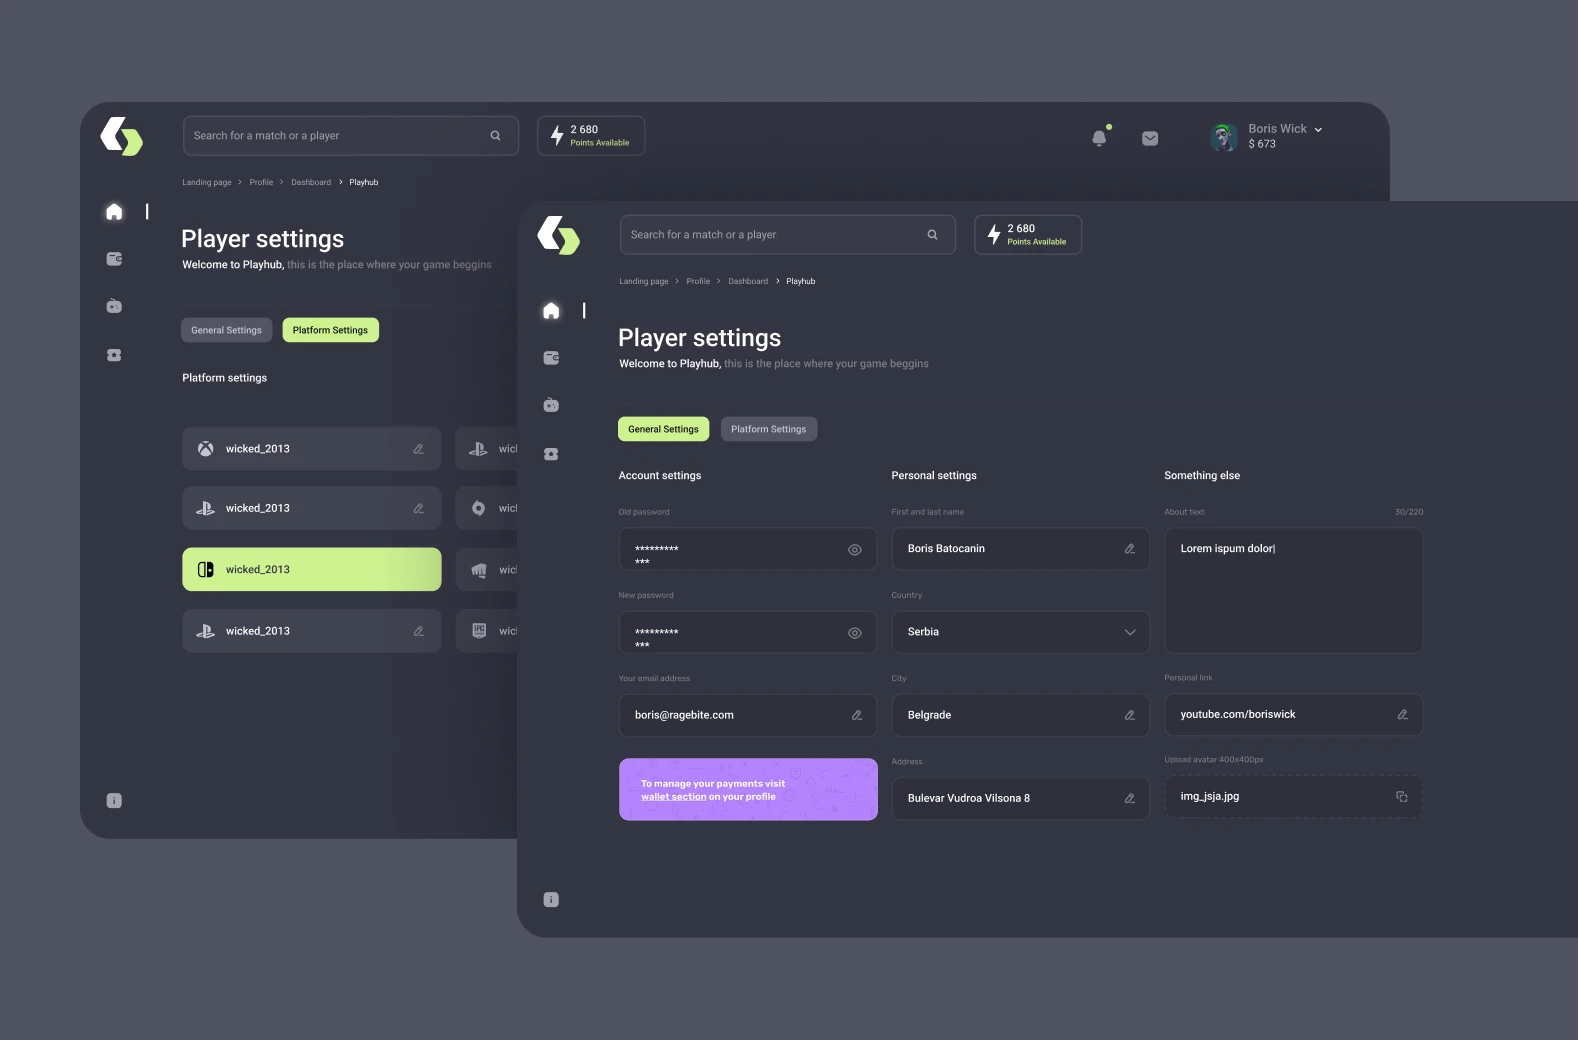1578x1040 pixels.
Task: Click upload icon next to img_jsja.jpg
Action: click(x=1402, y=797)
